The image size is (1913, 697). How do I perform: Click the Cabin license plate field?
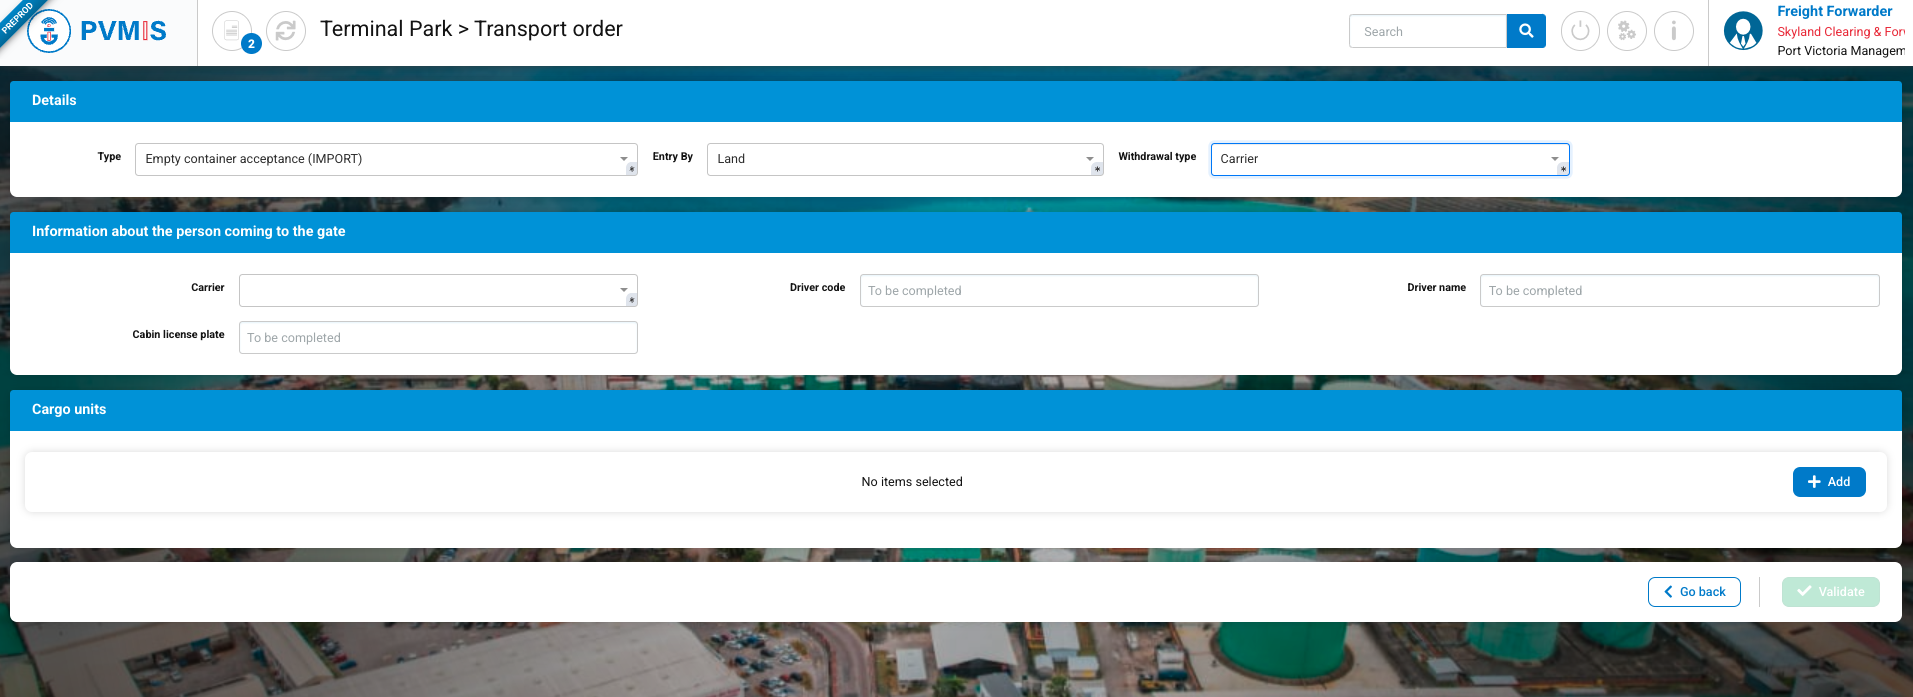click(x=437, y=338)
